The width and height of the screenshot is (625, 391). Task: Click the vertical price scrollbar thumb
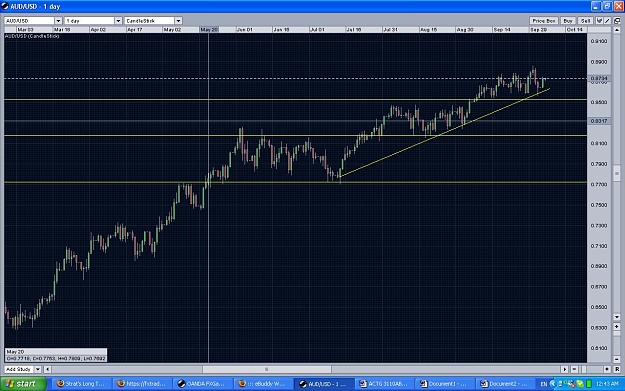point(617,173)
